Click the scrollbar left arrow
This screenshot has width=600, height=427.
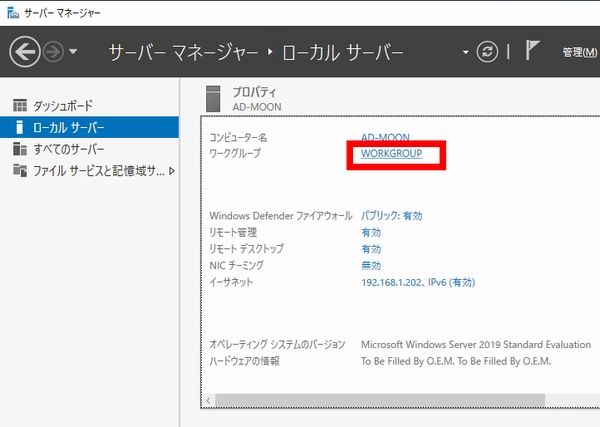point(208,401)
